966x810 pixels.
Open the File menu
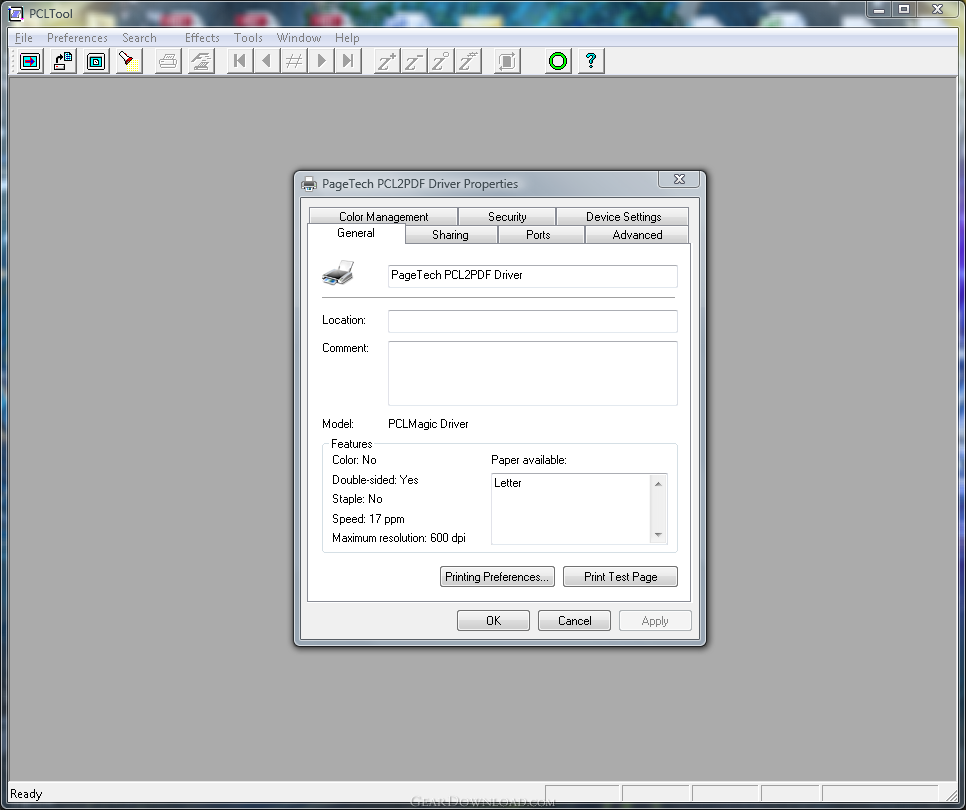coord(23,38)
